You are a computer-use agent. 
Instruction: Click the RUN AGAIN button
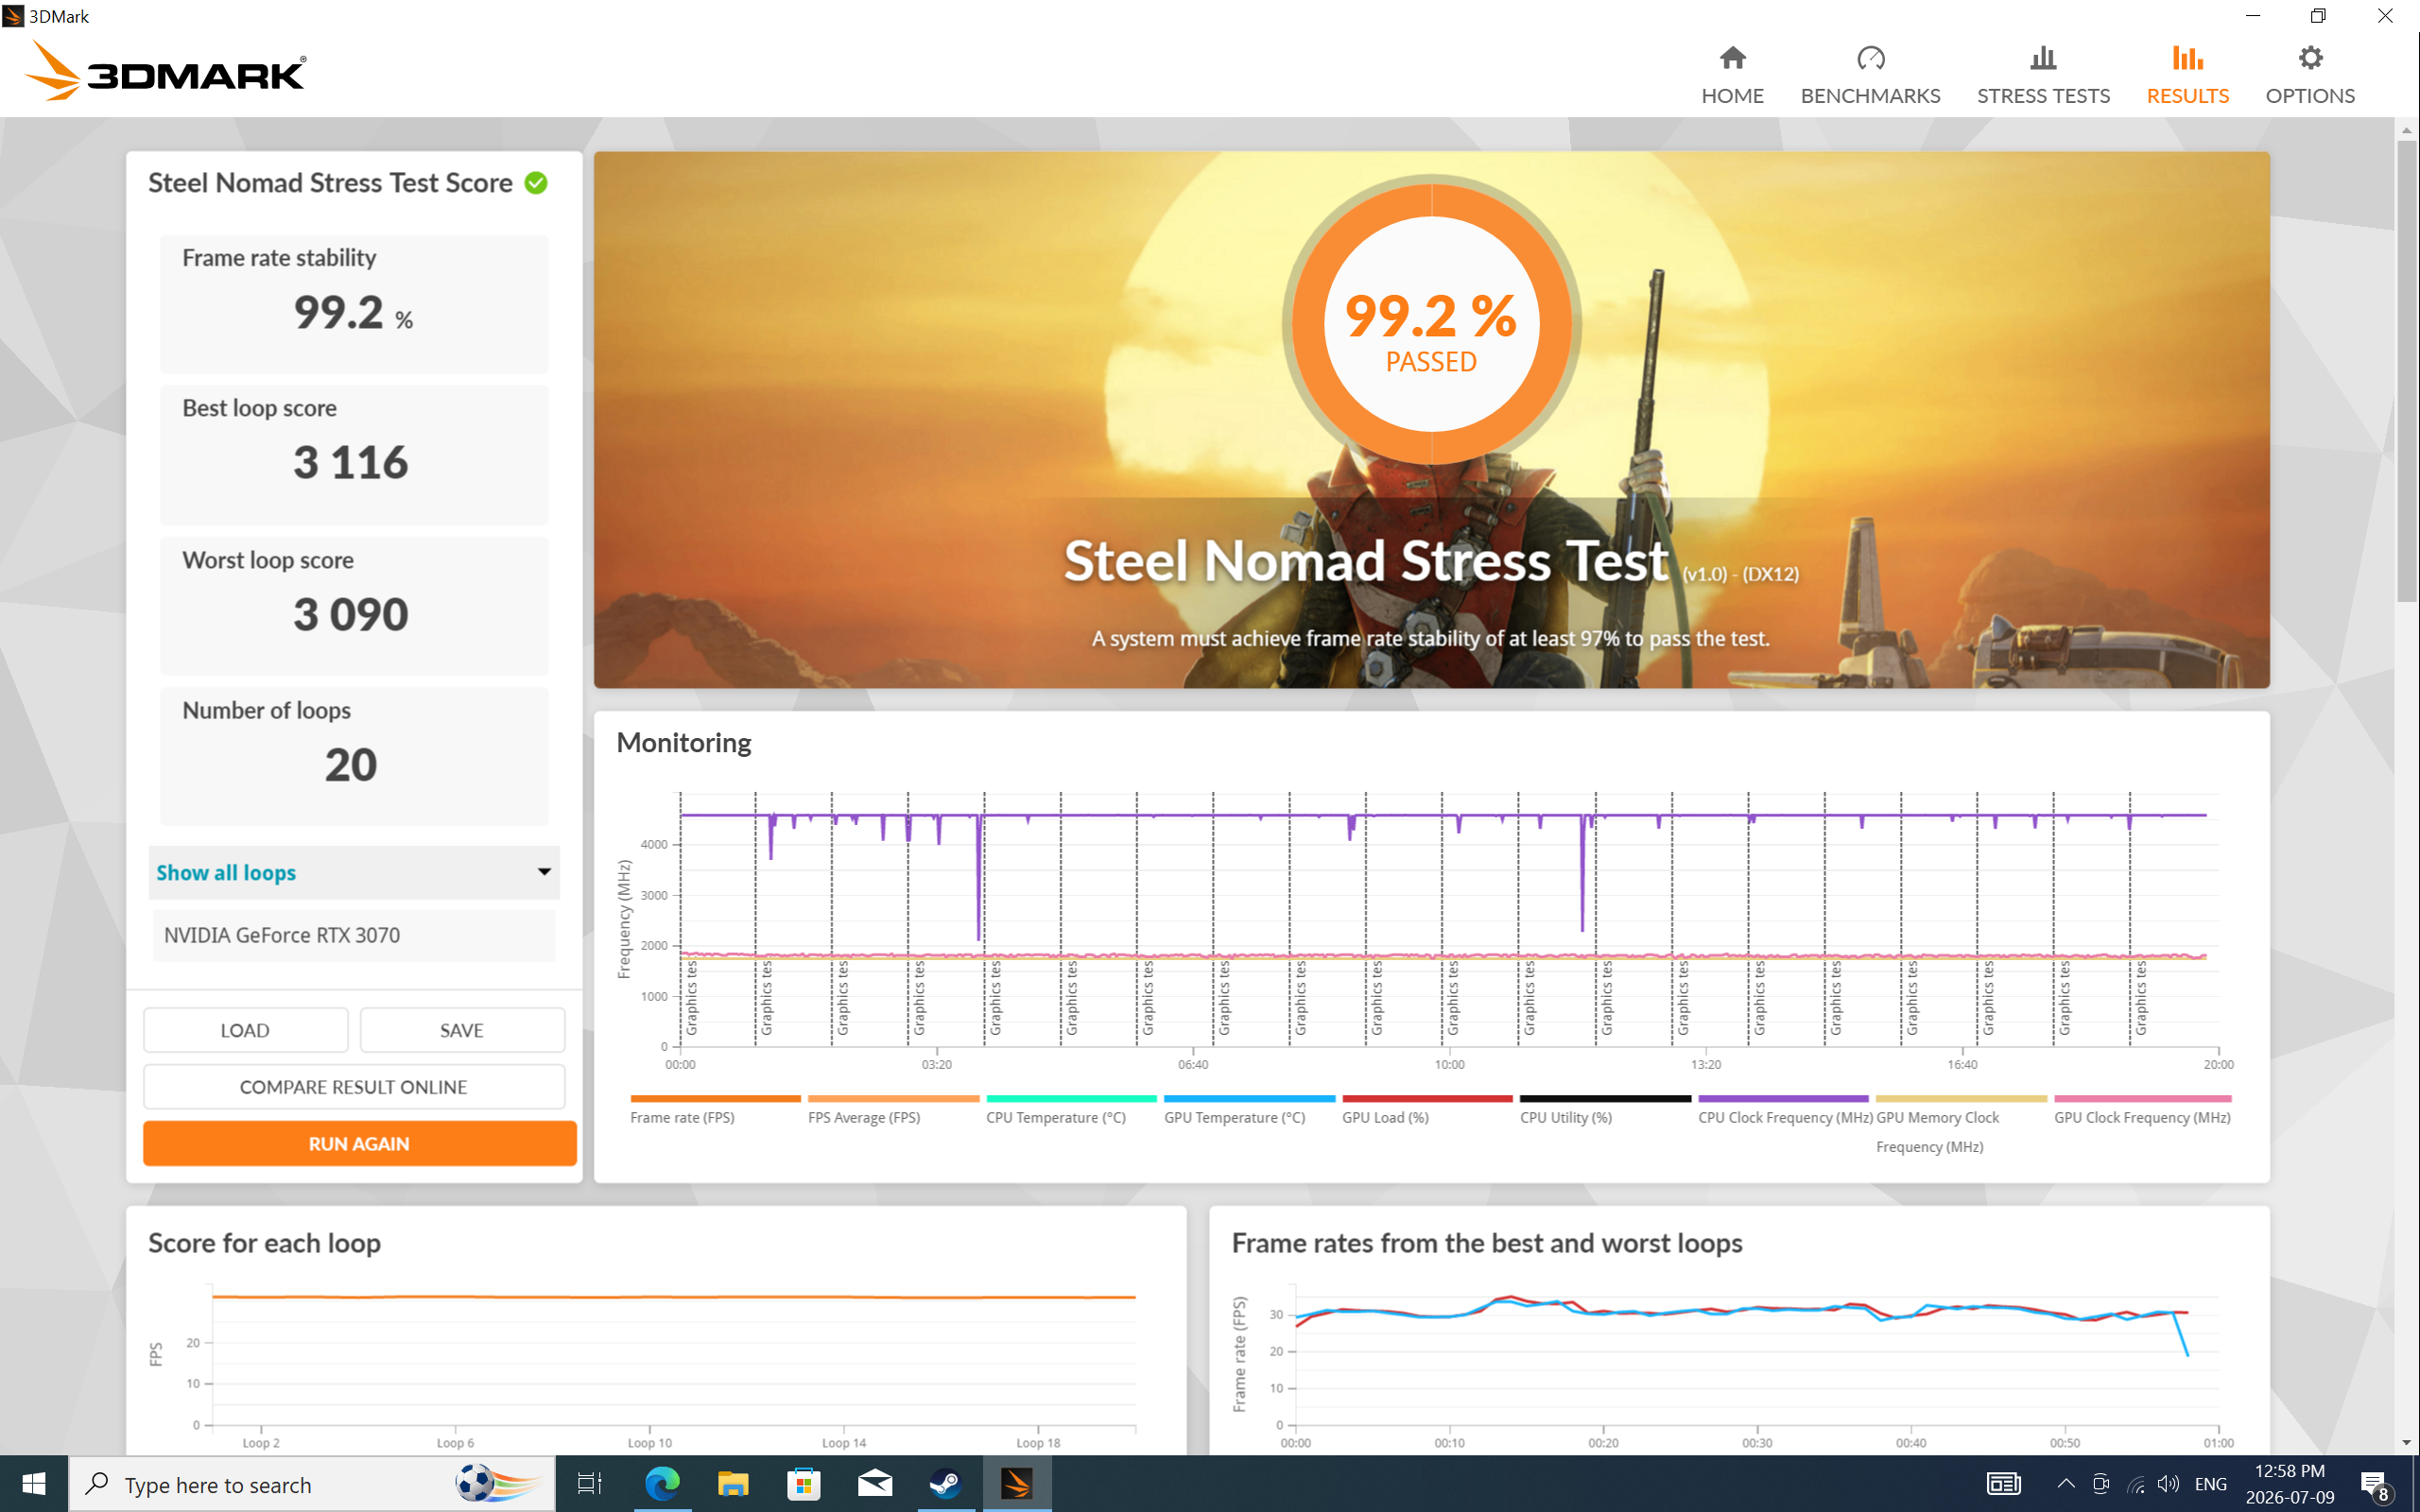click(359, 1143)
